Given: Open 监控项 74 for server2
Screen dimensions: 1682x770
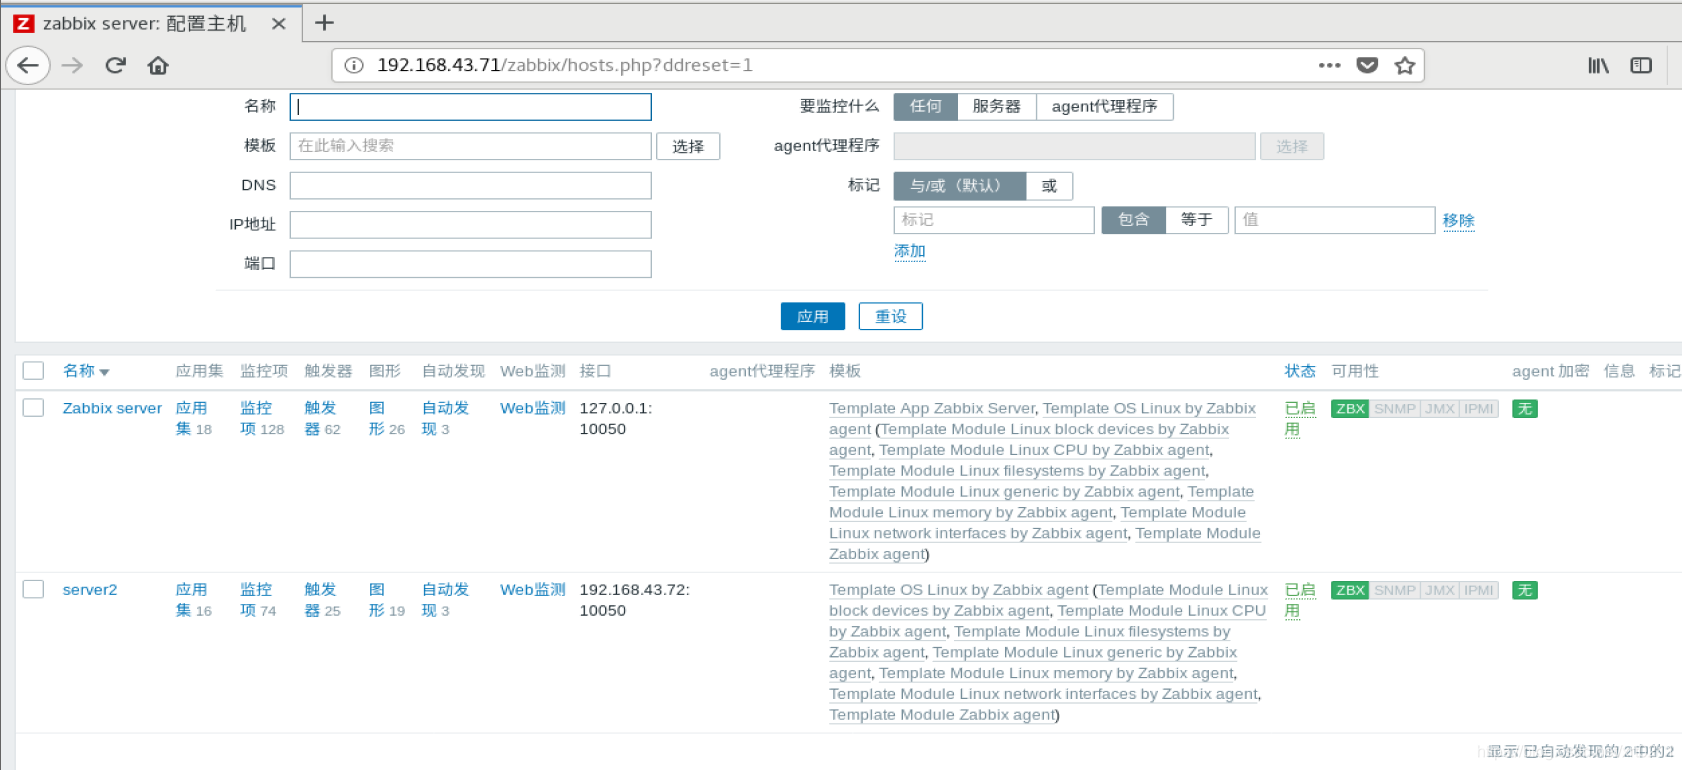Looking at the screenshot, I should (257, 600).
